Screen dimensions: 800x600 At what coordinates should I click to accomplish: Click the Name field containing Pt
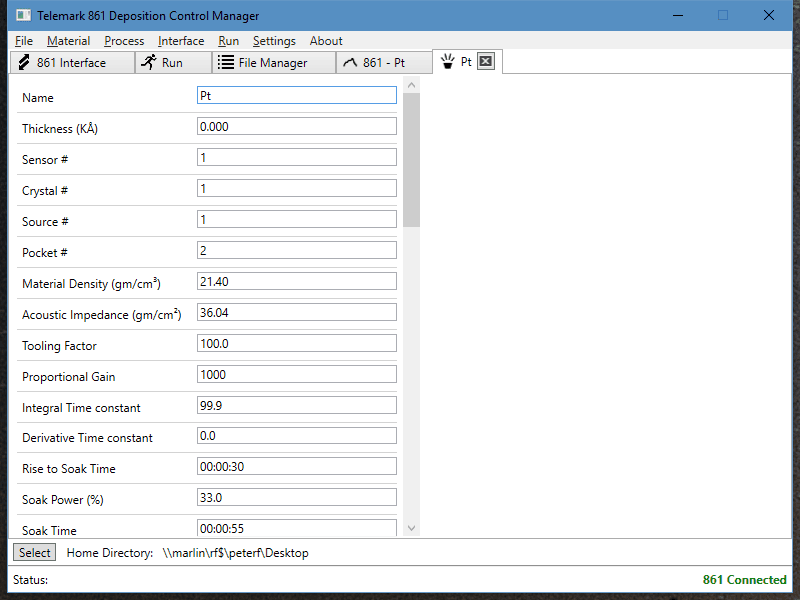coord(297,95)
